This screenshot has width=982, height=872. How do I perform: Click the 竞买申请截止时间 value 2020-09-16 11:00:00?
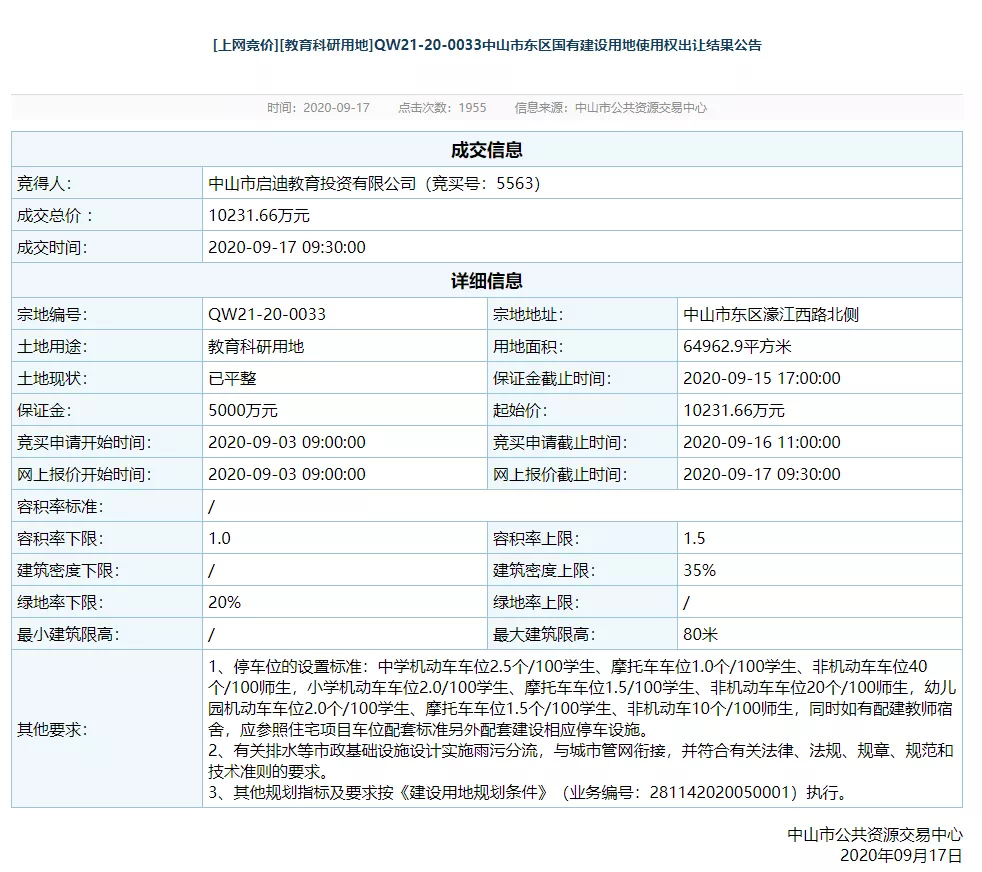(761, 442)
